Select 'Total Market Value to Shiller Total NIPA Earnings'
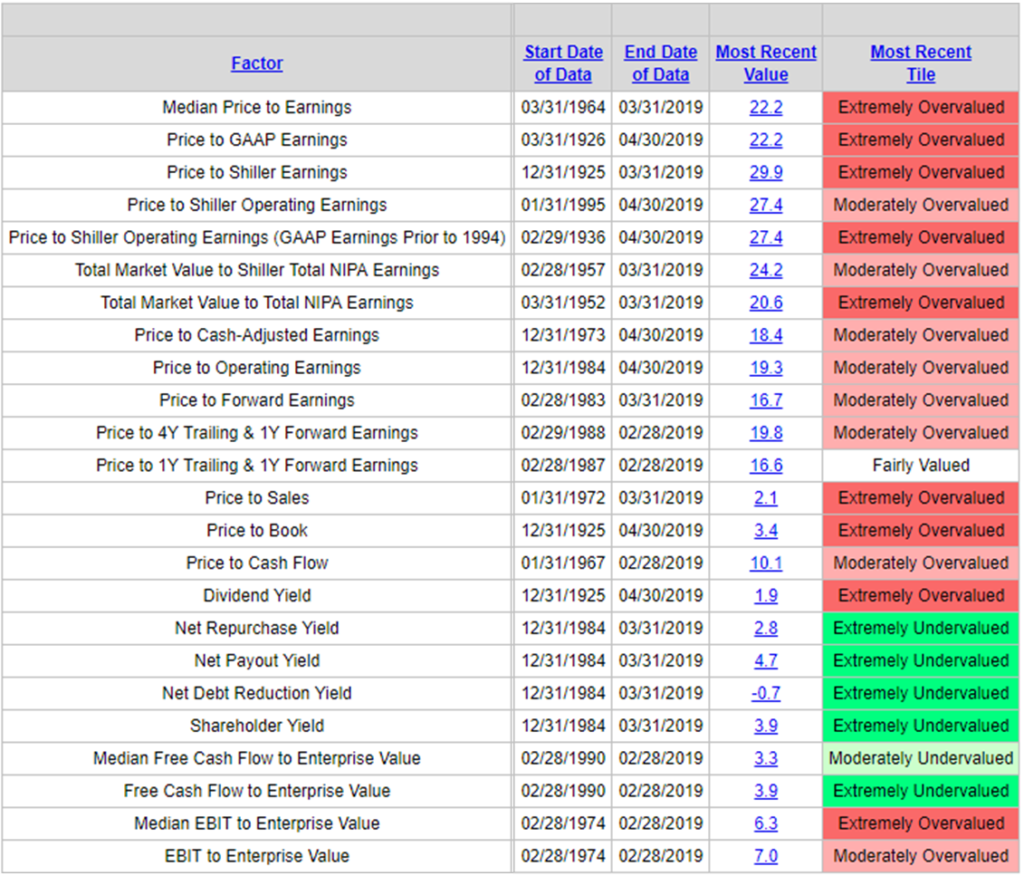Viewport: 1024px width, 876px height. (257, 270)
